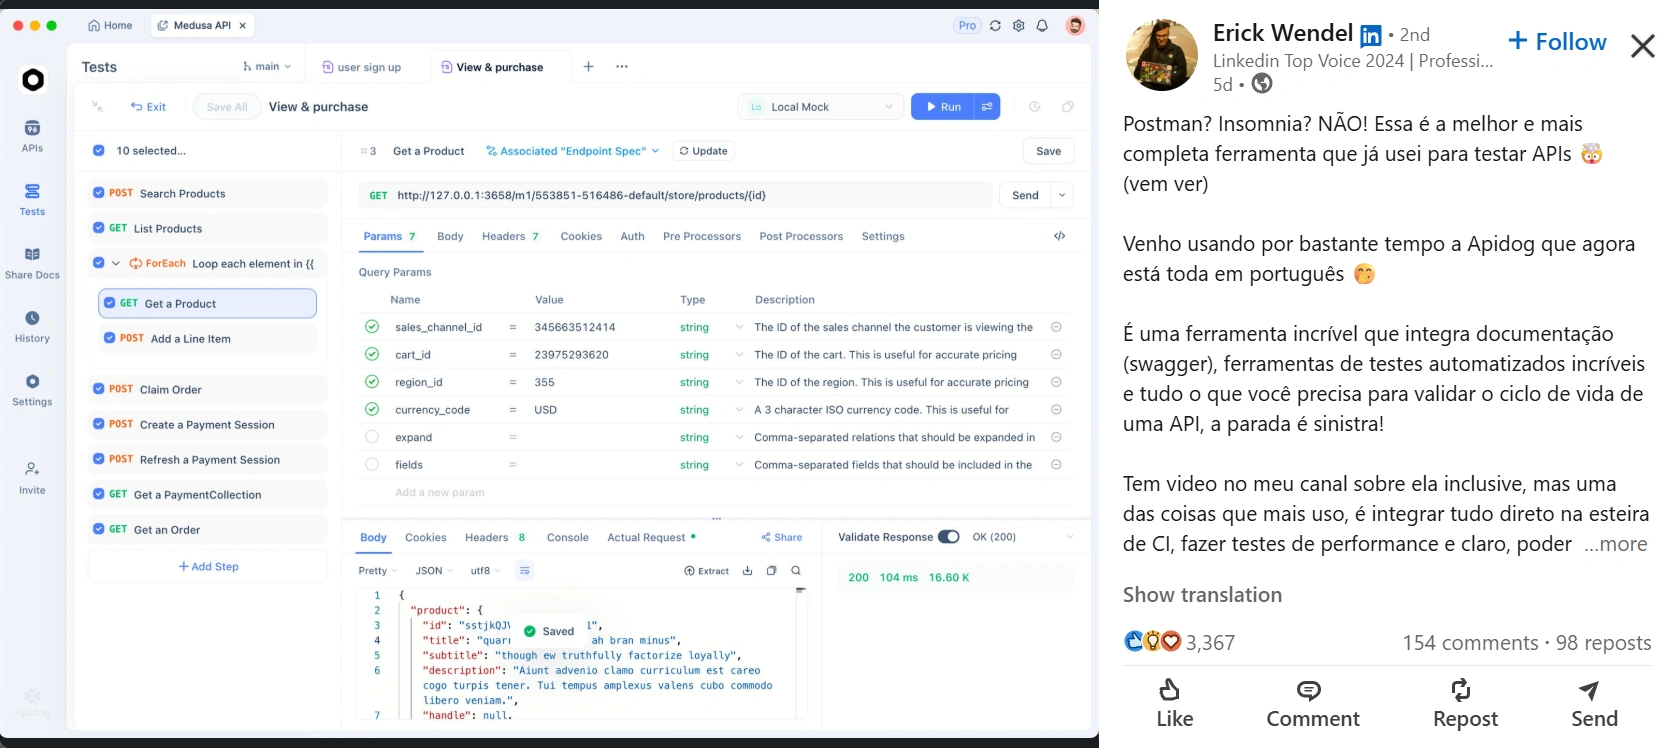
Task: Download the response body
Action: click(x=747, y=571)
